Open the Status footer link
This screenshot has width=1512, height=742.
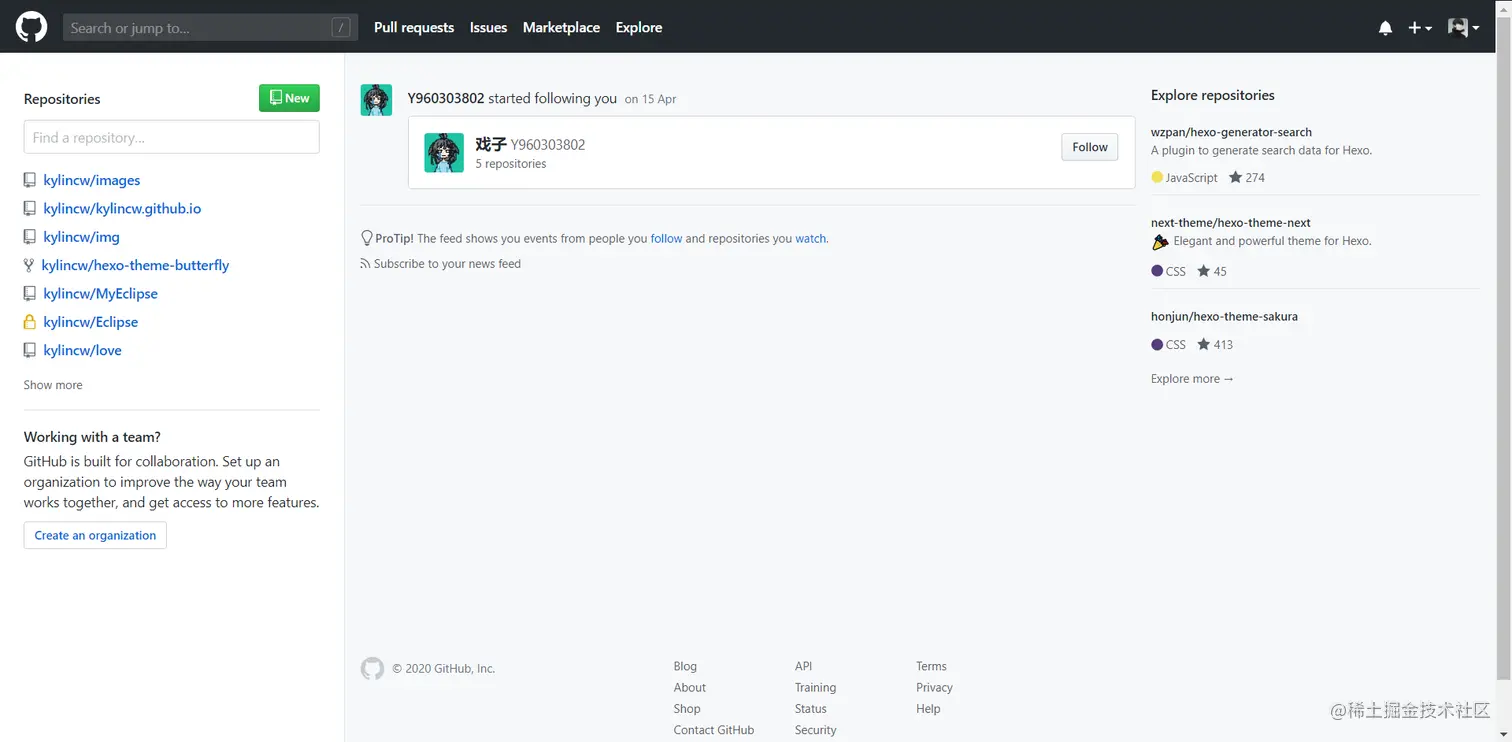click(x=811, y=709)
